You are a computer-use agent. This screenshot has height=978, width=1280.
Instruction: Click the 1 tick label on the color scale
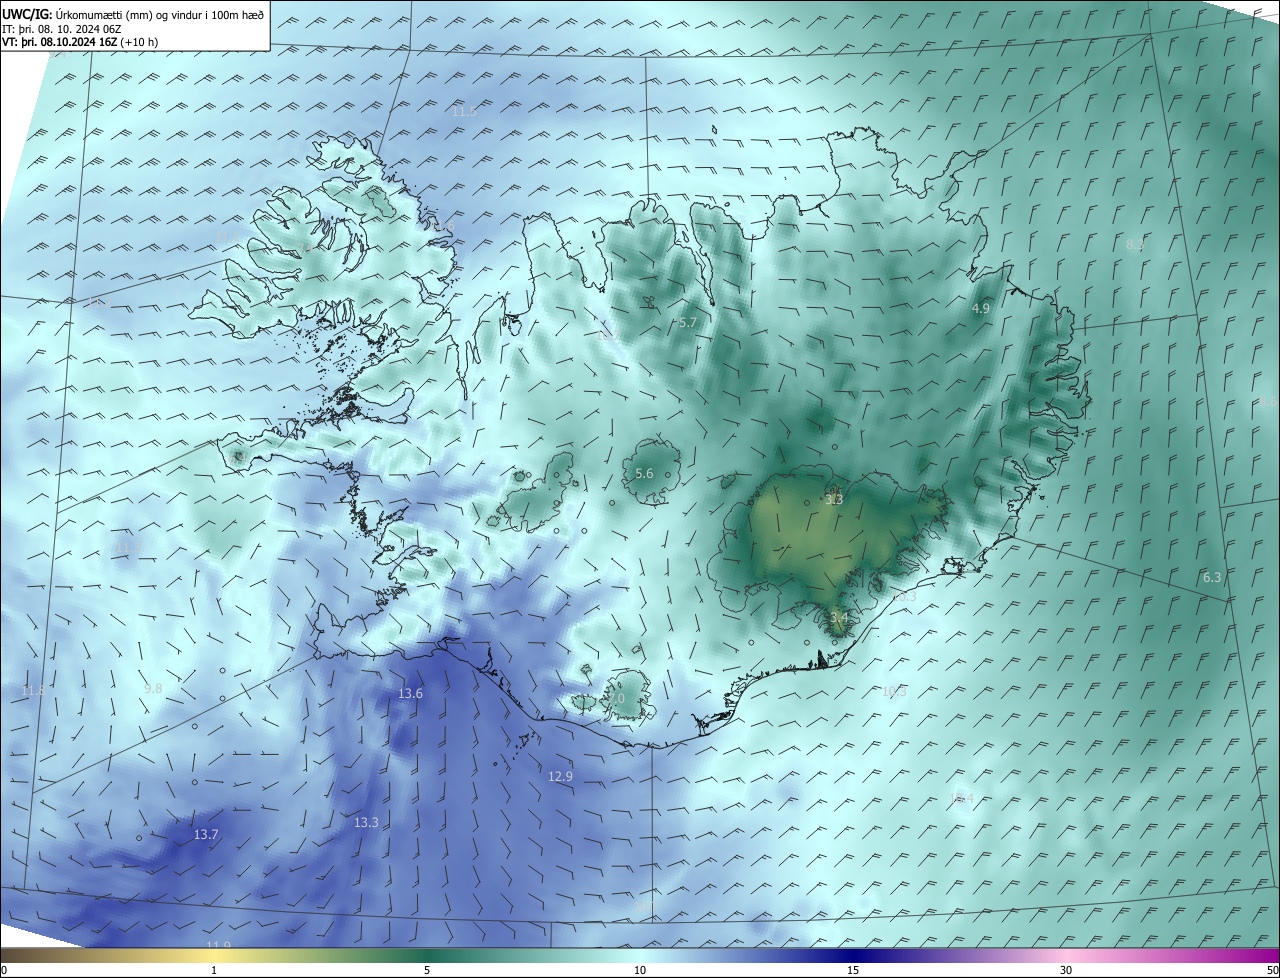[x=214, y=970]
